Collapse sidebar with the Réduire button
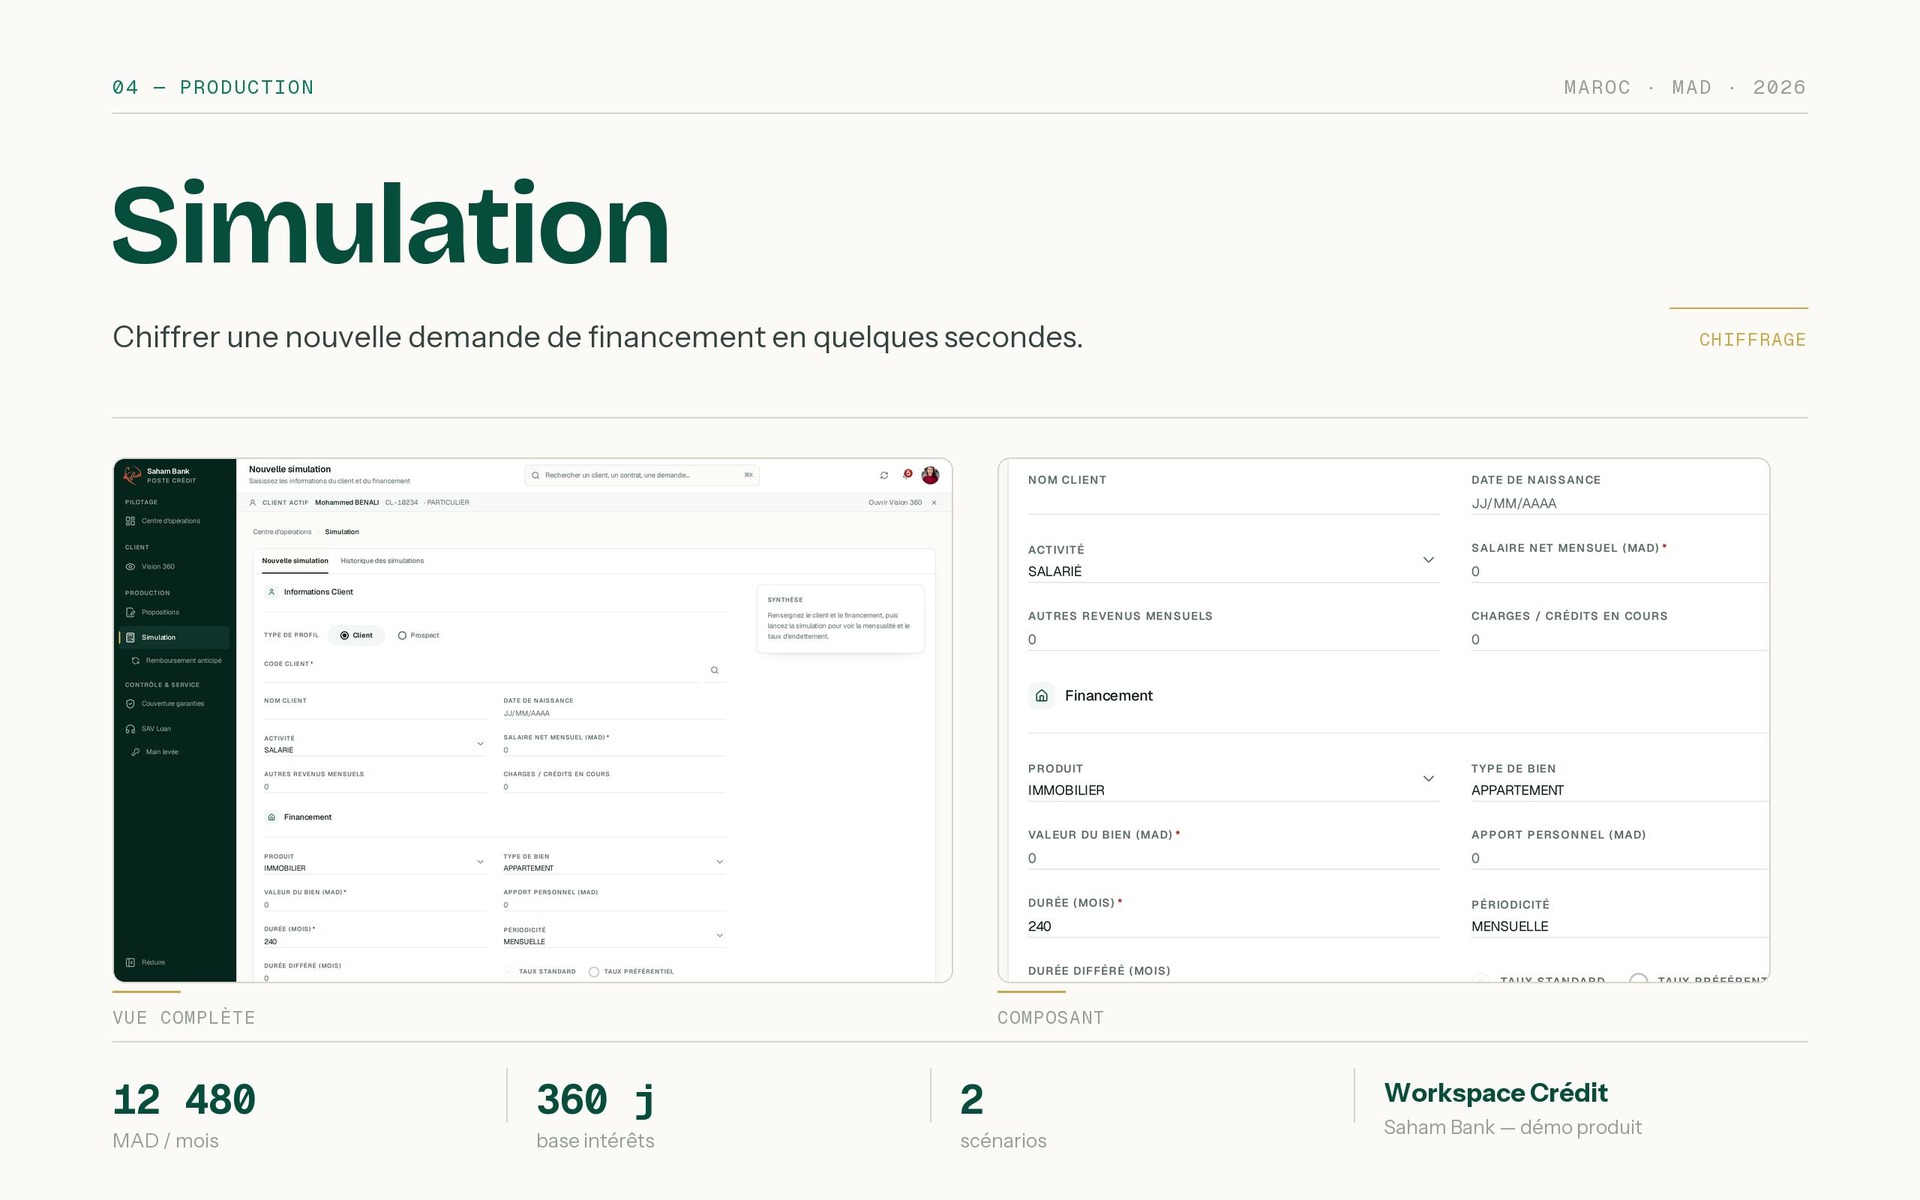This screenshot has height=1200, width=1920. pos(146,963)
